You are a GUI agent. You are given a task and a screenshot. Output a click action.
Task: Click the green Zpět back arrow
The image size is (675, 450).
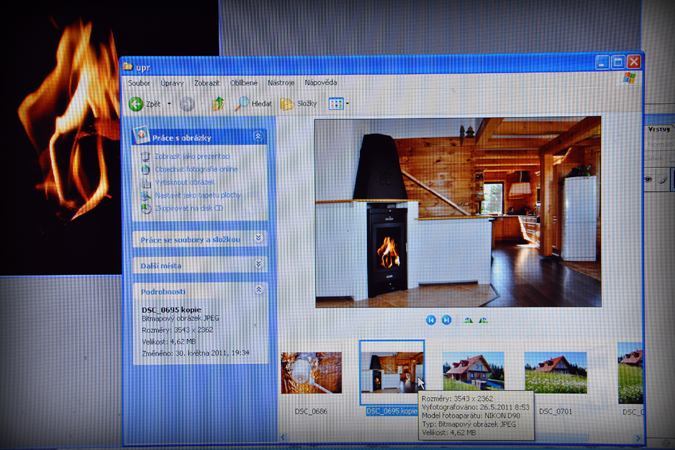tap(136, 104)
